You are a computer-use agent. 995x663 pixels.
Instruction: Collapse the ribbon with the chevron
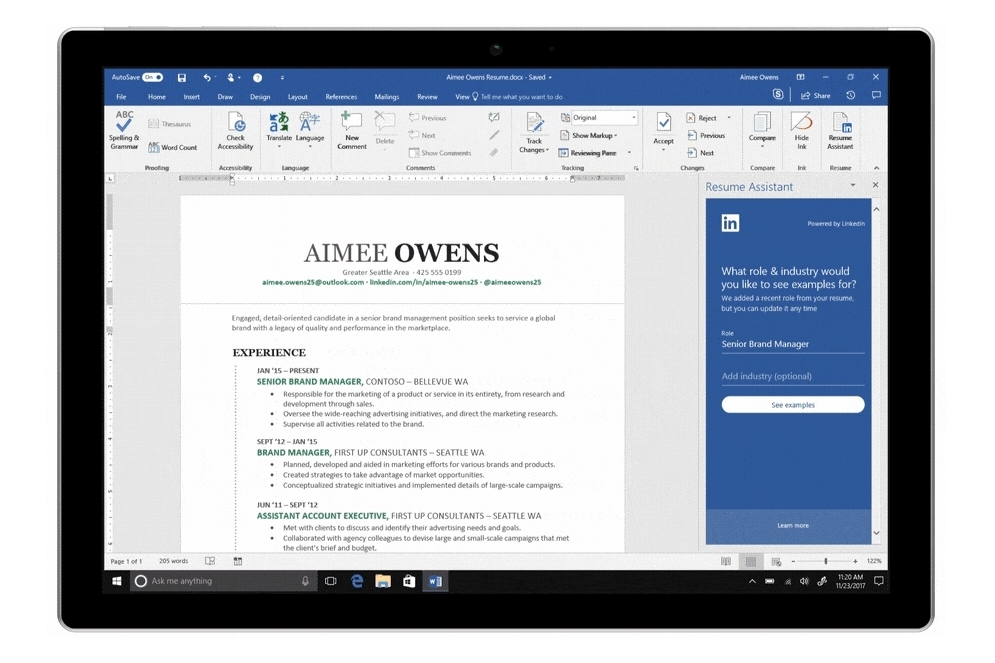tap(876, 168)
